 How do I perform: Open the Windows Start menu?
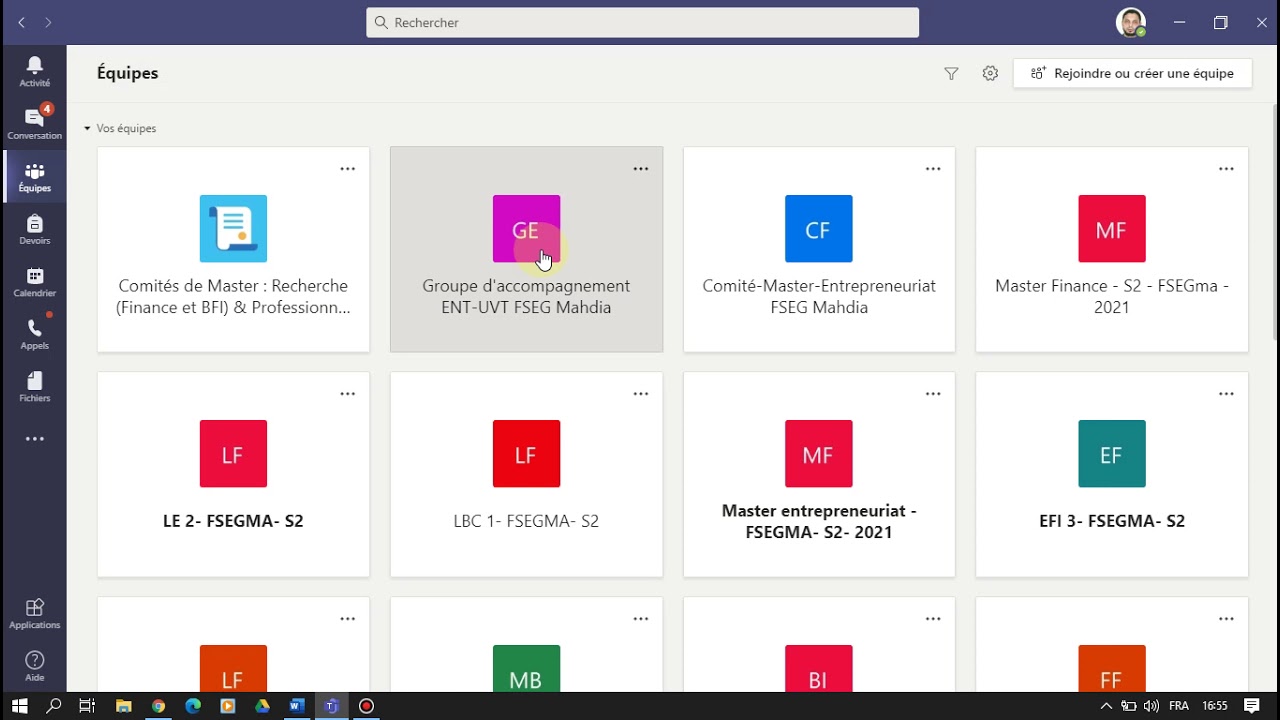tap(19, 706)
